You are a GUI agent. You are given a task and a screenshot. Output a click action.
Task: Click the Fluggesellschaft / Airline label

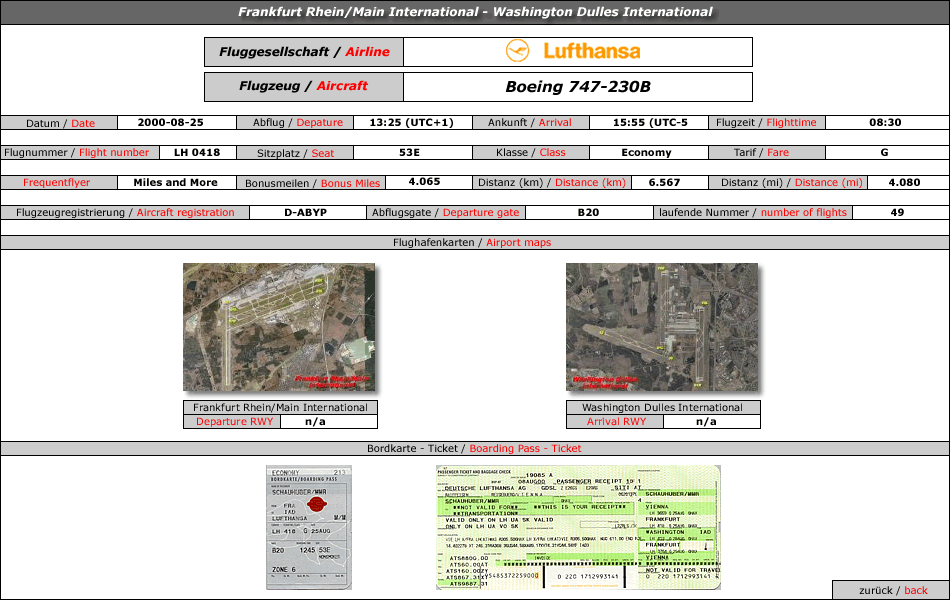click(x=304, y=52)
